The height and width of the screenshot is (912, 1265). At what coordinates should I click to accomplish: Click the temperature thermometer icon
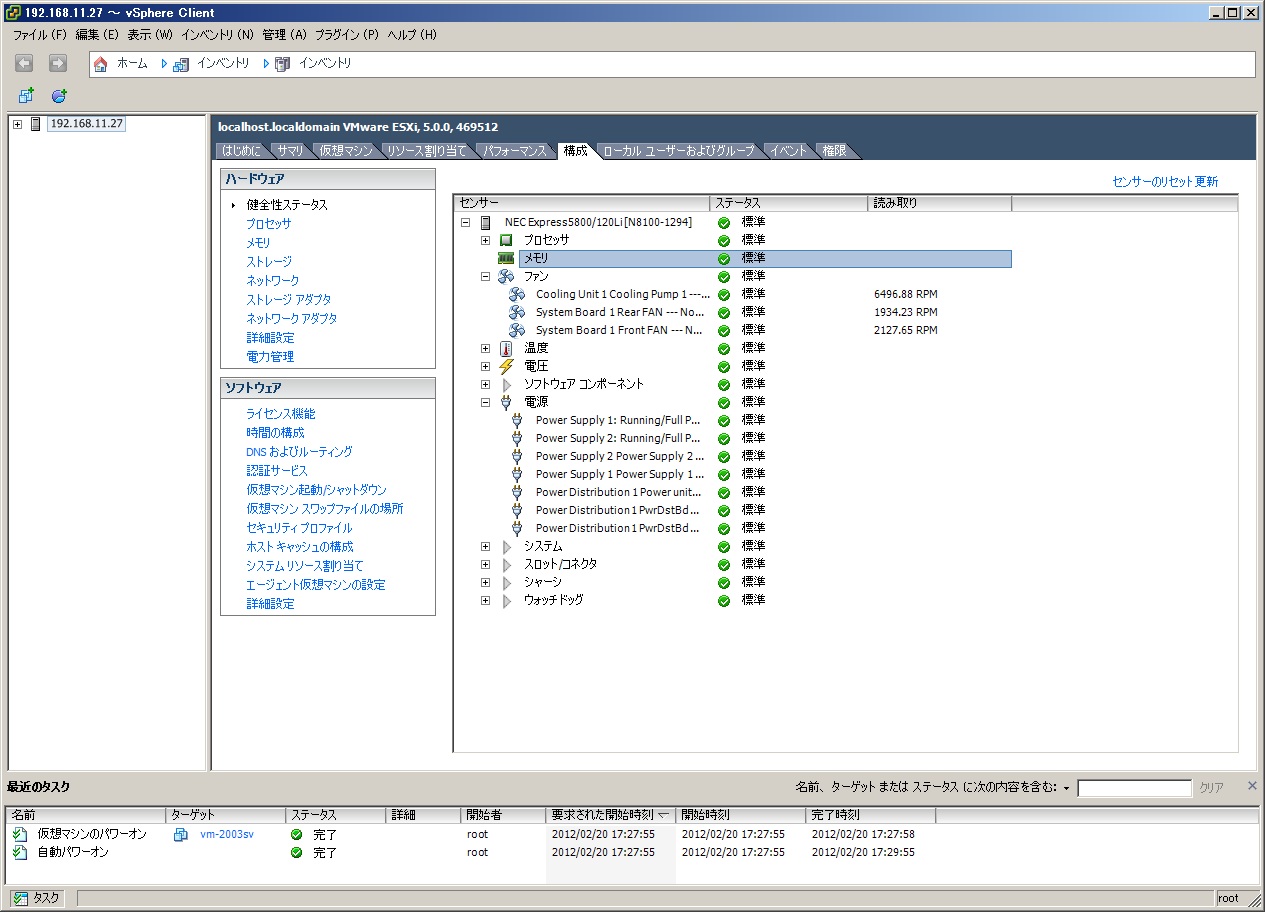point(506,348)
